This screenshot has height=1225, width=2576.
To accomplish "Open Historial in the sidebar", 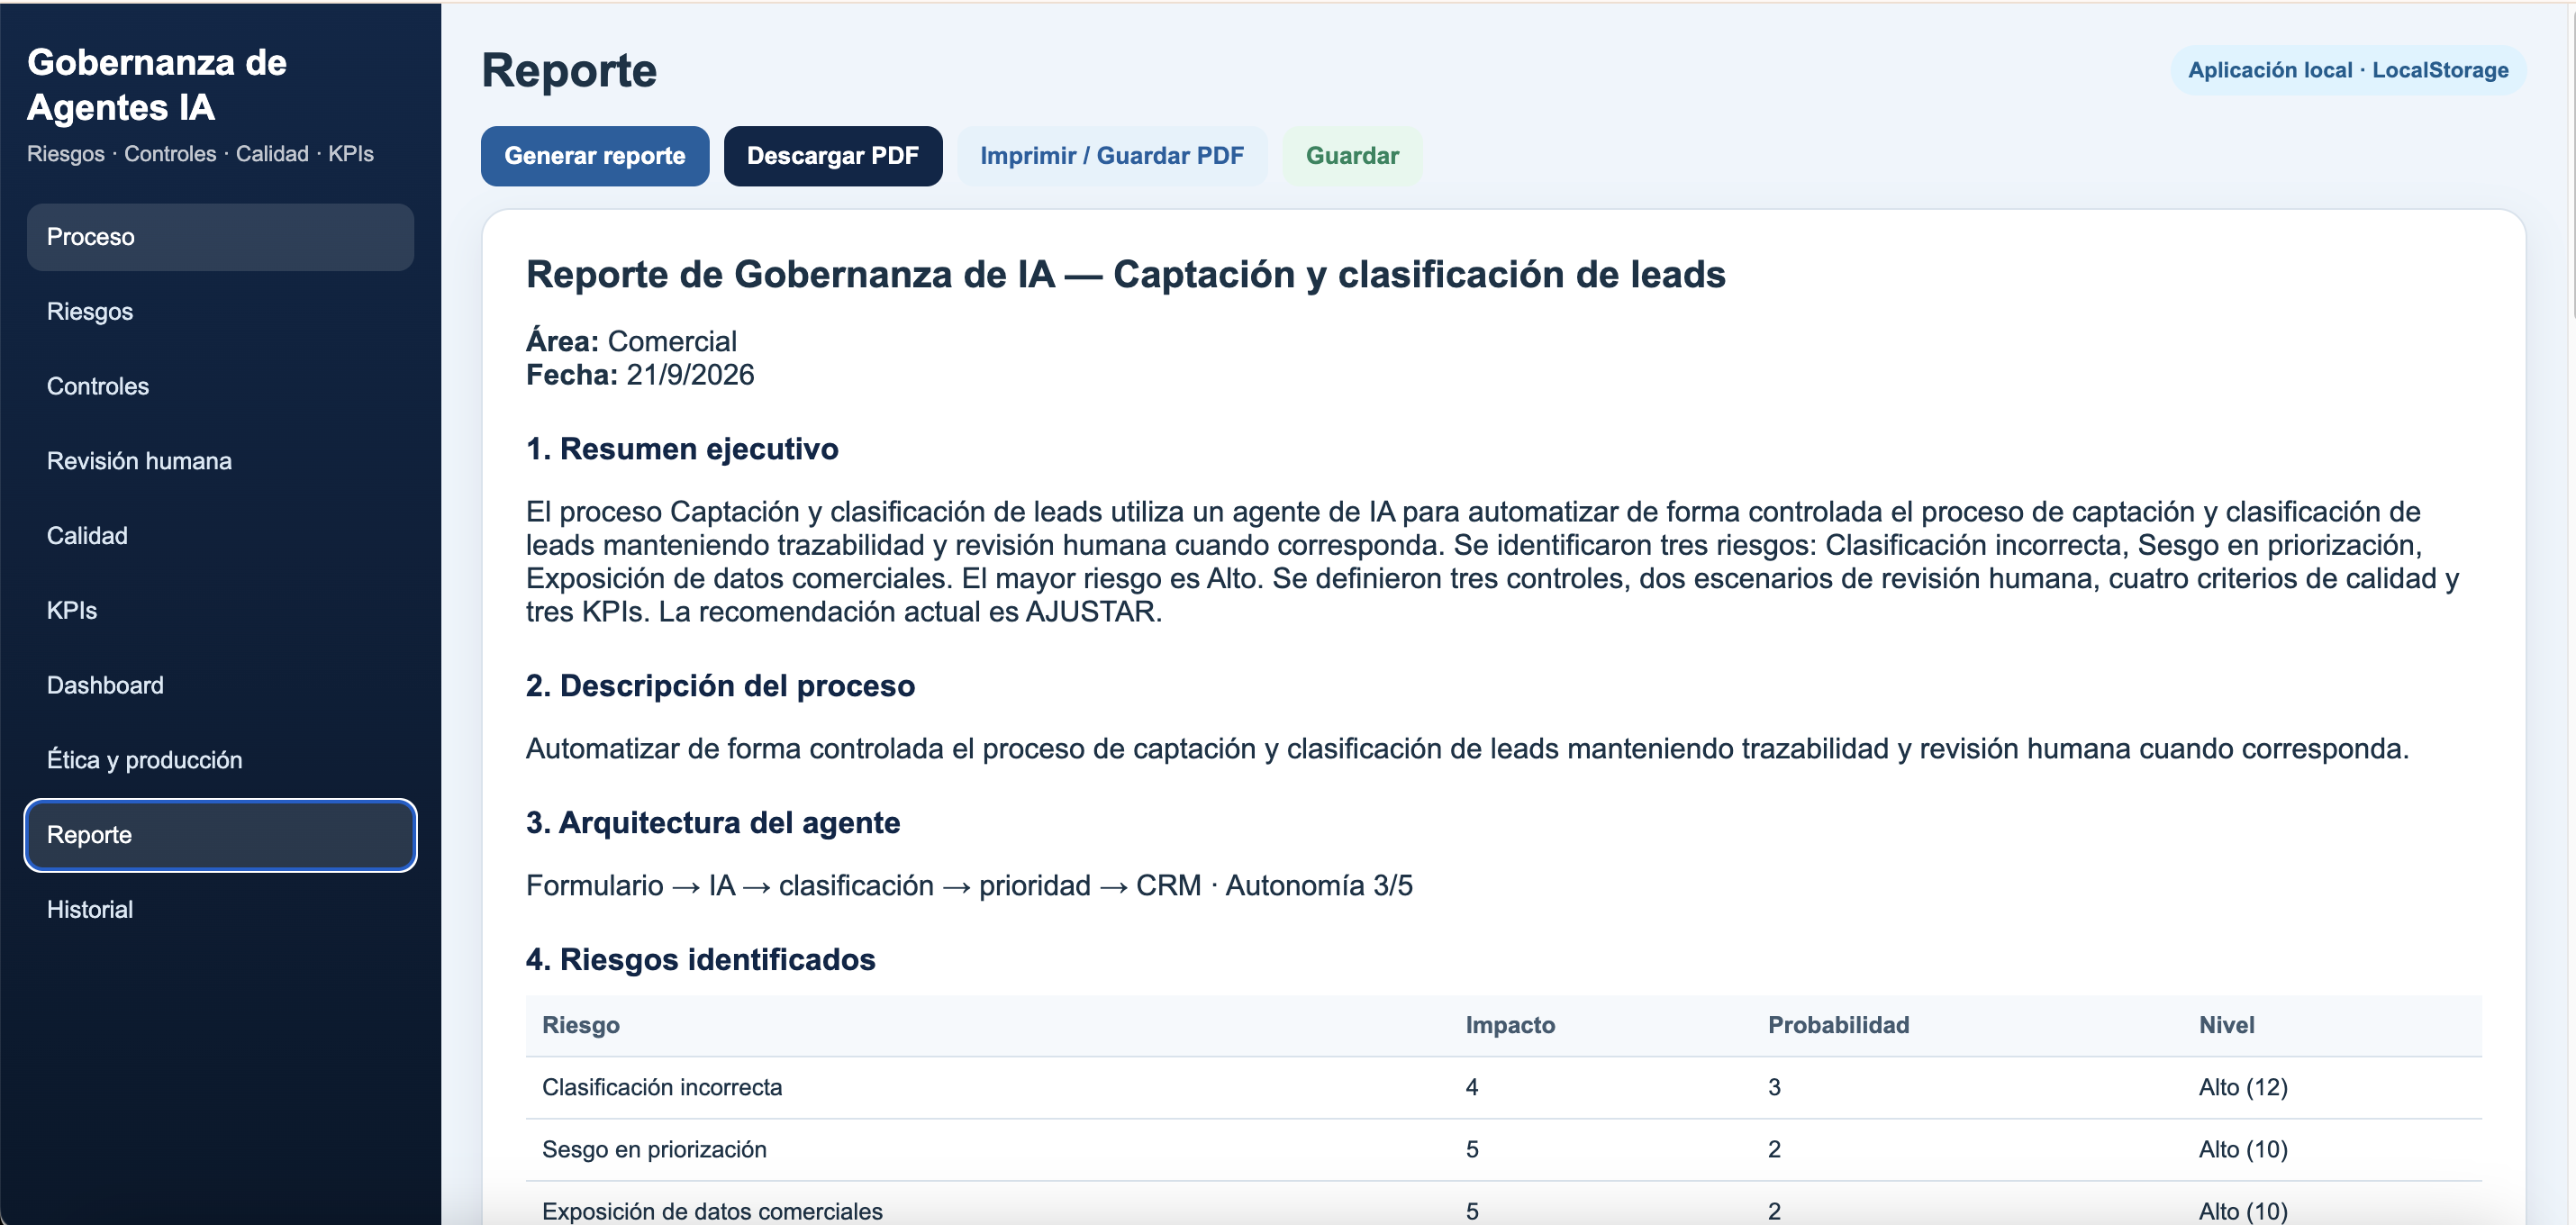I will click(x=220, y=910).
